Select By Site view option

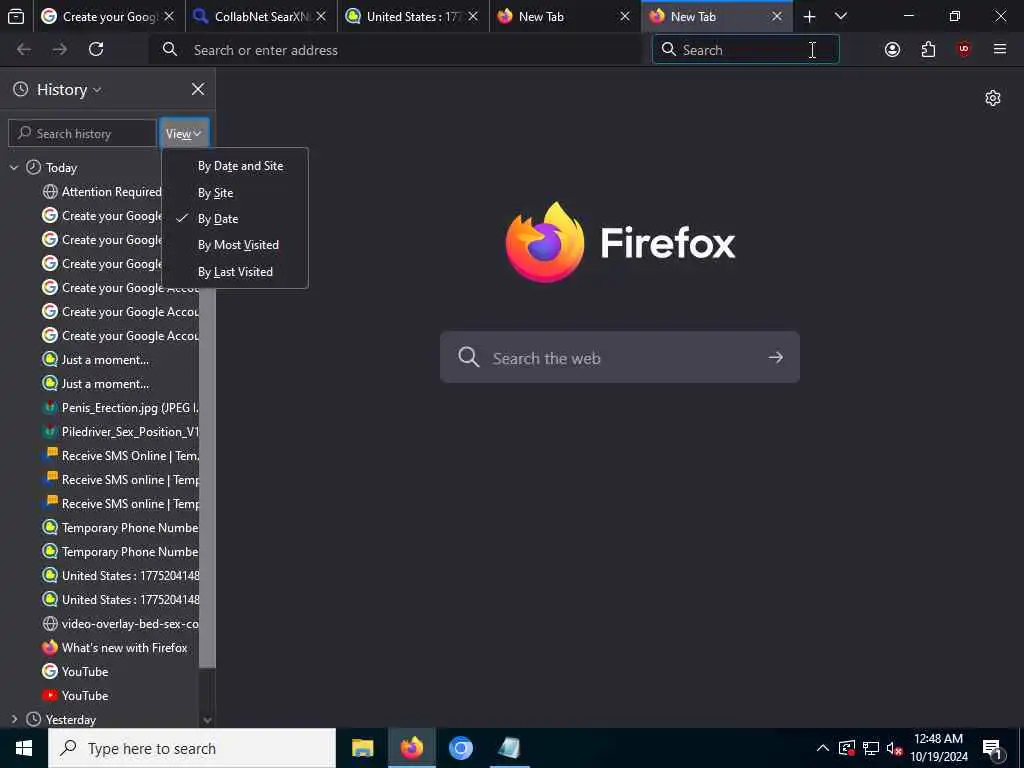216,193
